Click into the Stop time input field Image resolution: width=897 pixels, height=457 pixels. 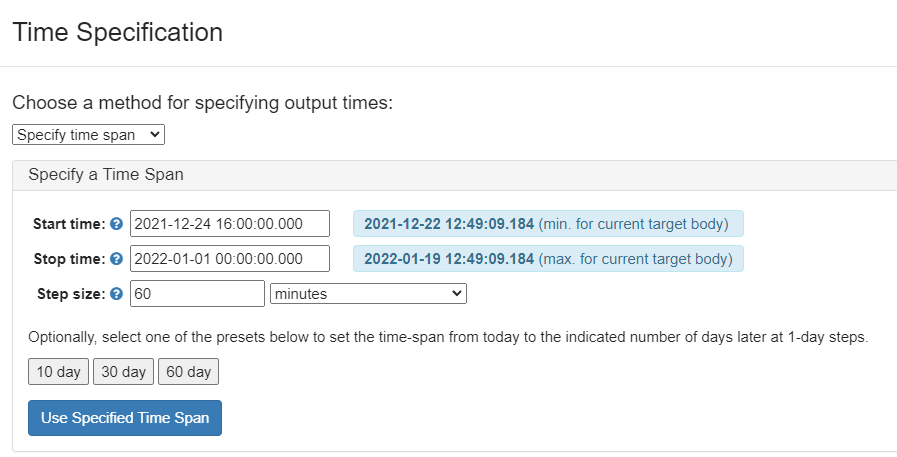229,259
